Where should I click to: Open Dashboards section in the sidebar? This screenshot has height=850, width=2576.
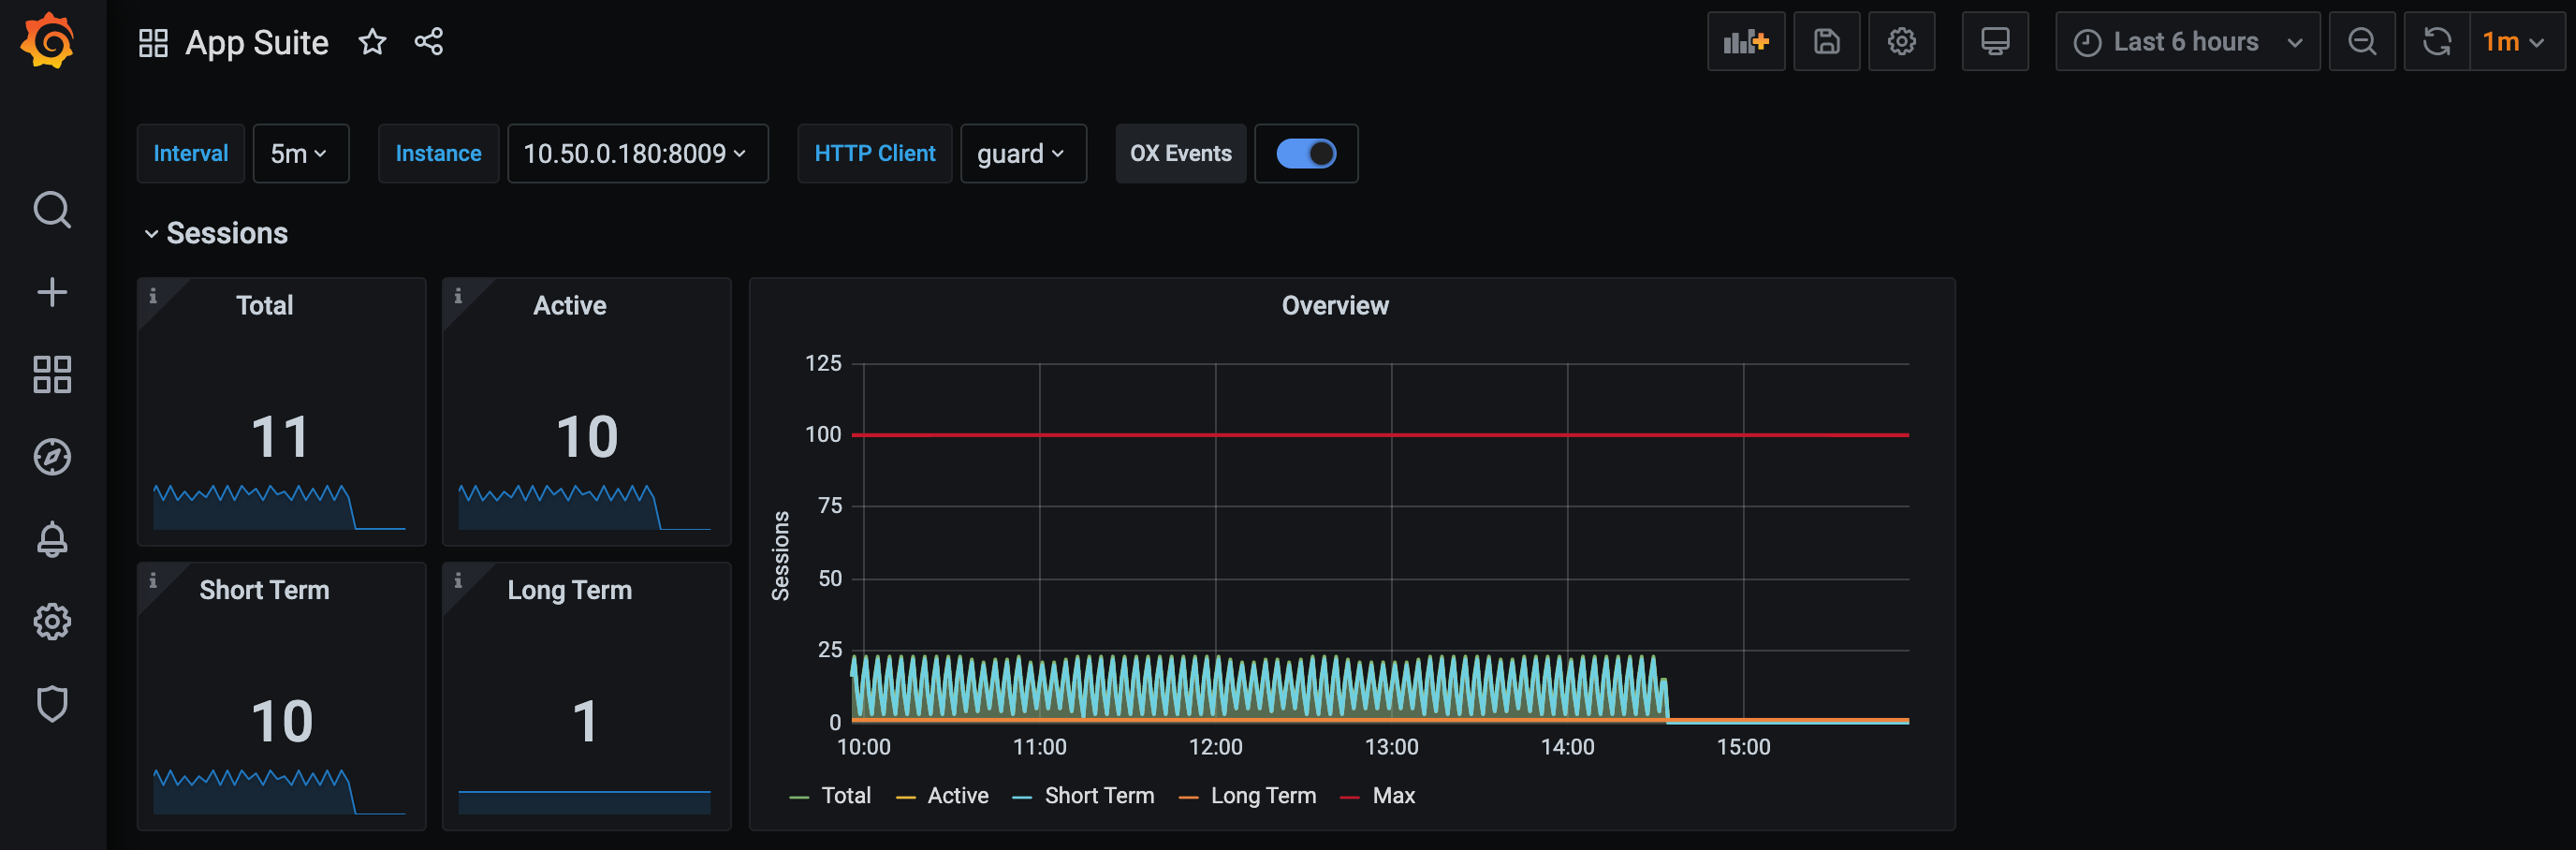click(x=52, y=374)
